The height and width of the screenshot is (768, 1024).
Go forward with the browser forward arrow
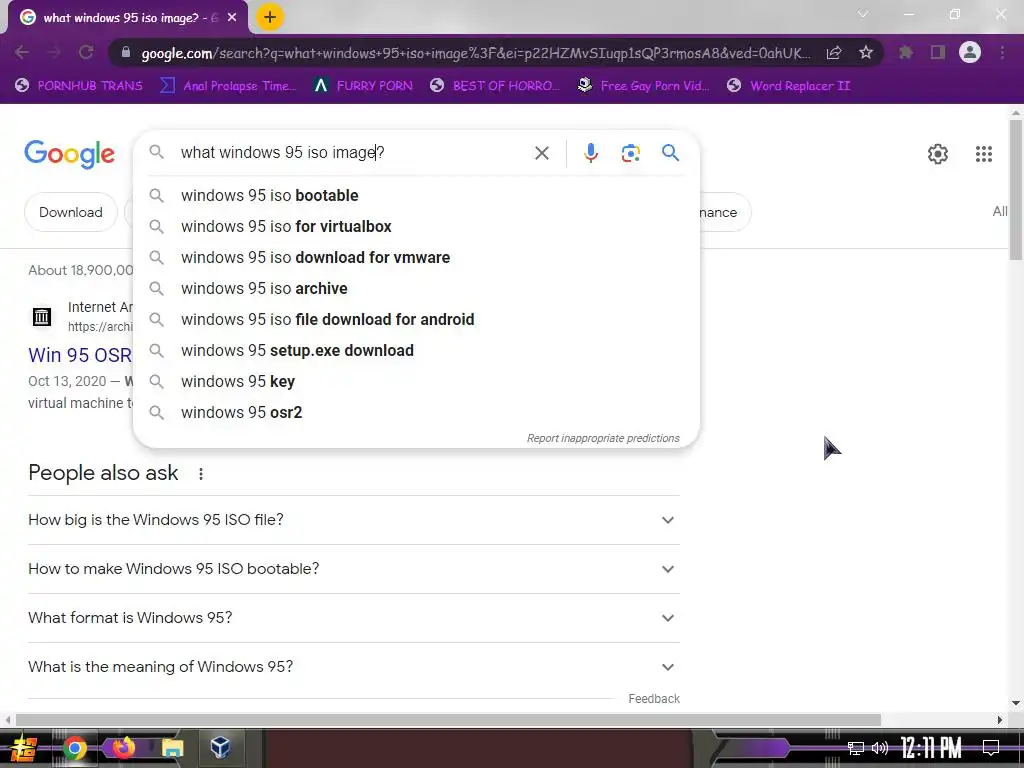pos(54,52)
